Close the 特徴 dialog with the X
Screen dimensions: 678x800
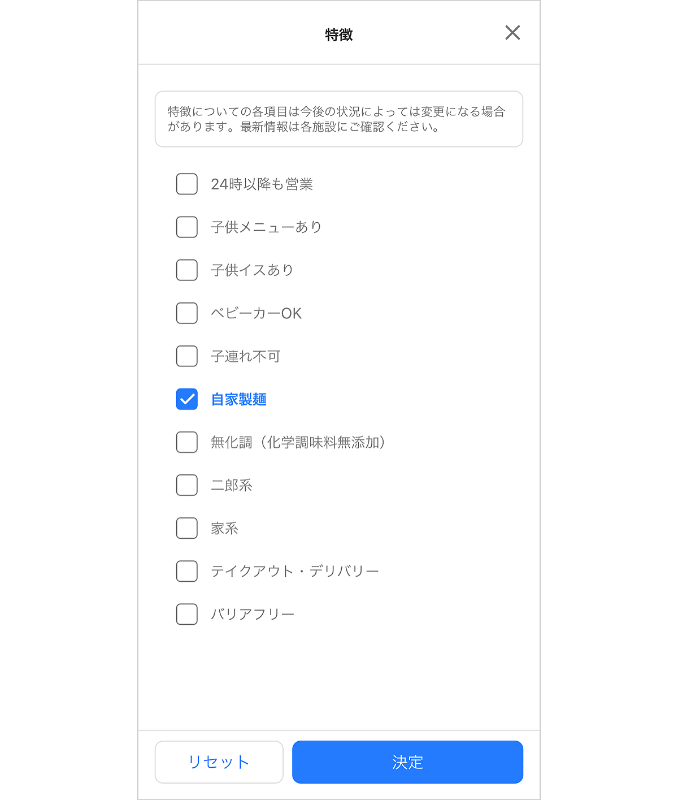pos(512,32)
